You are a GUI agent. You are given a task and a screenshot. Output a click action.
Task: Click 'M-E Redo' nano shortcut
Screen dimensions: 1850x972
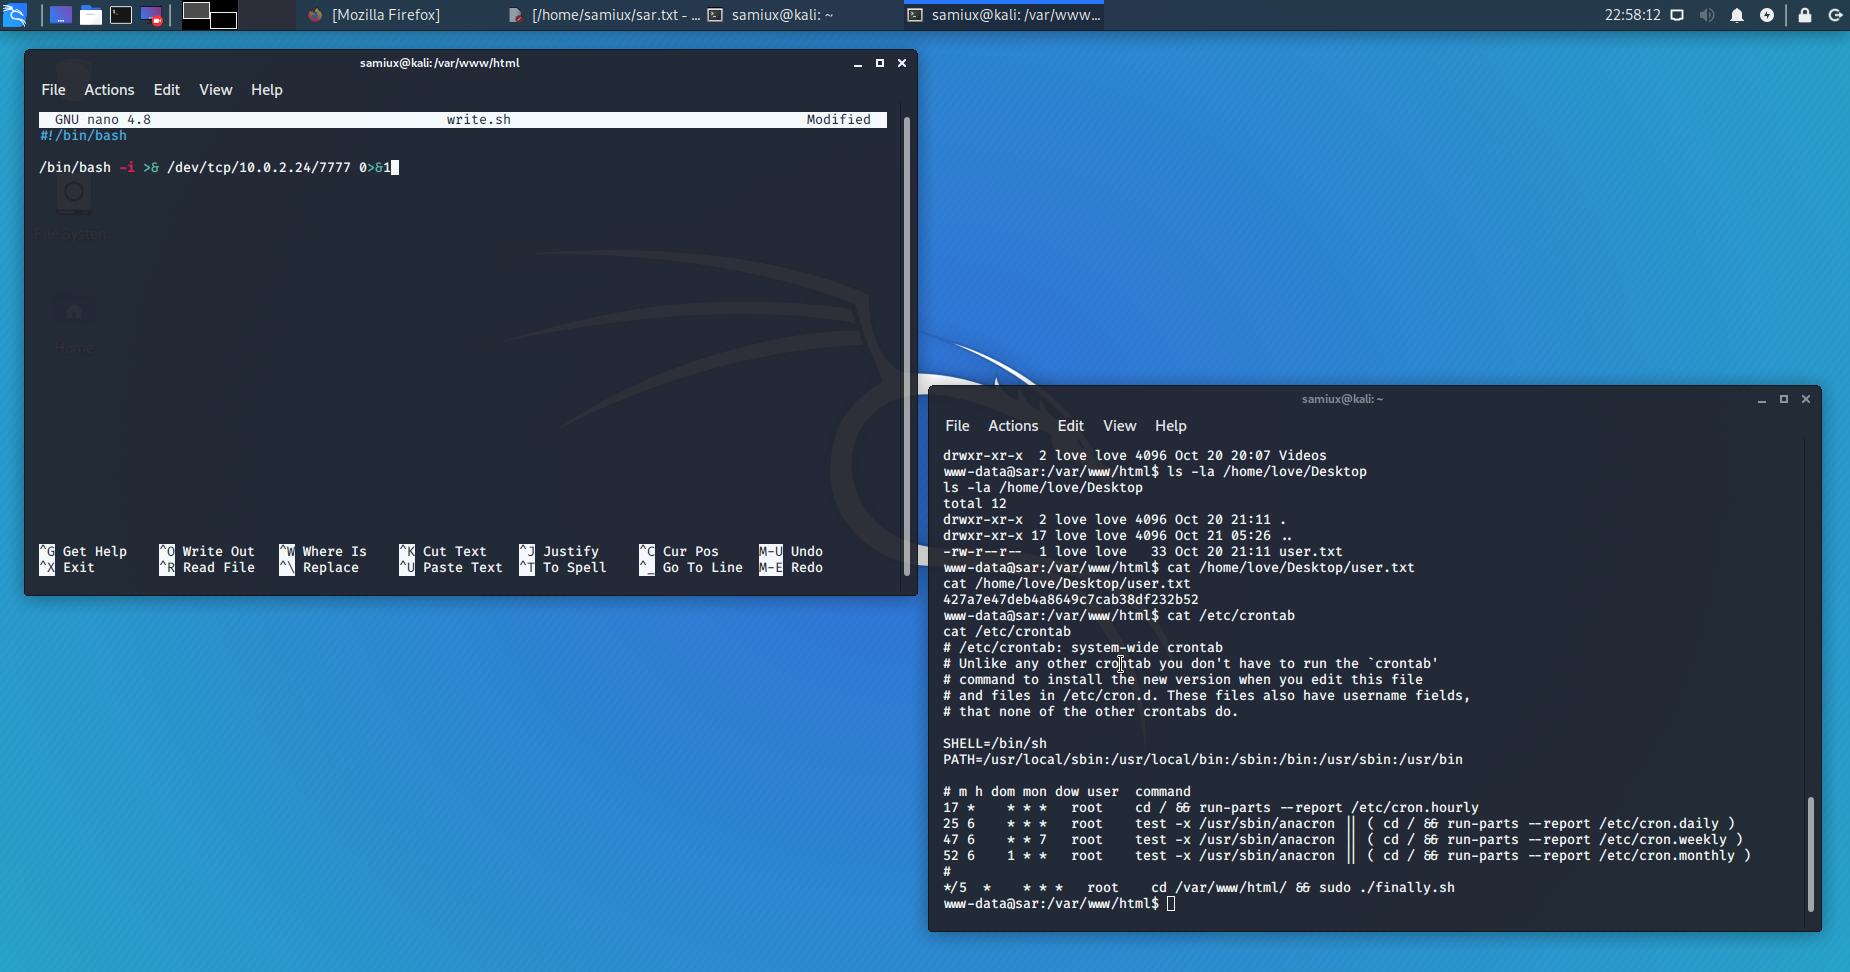(791, 568)
